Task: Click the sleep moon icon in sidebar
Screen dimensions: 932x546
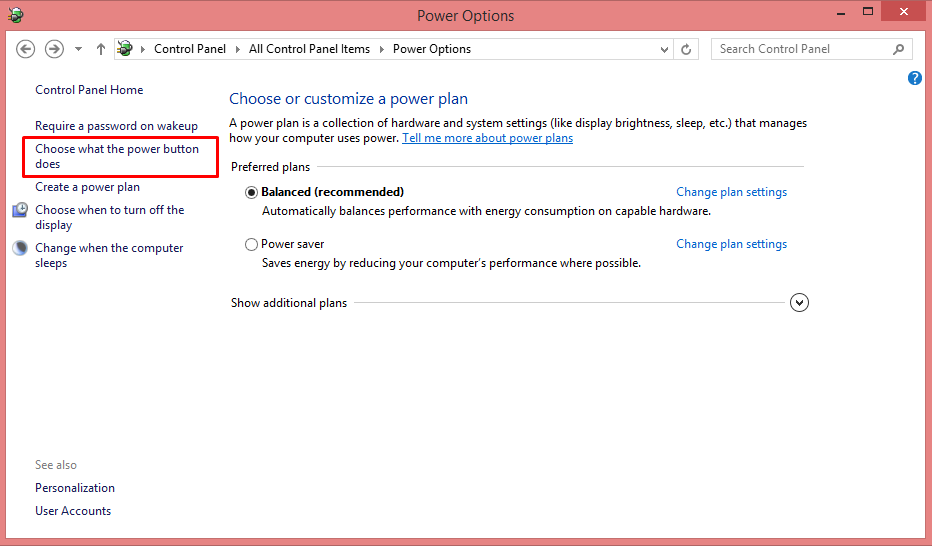Action: pos(20,248)
